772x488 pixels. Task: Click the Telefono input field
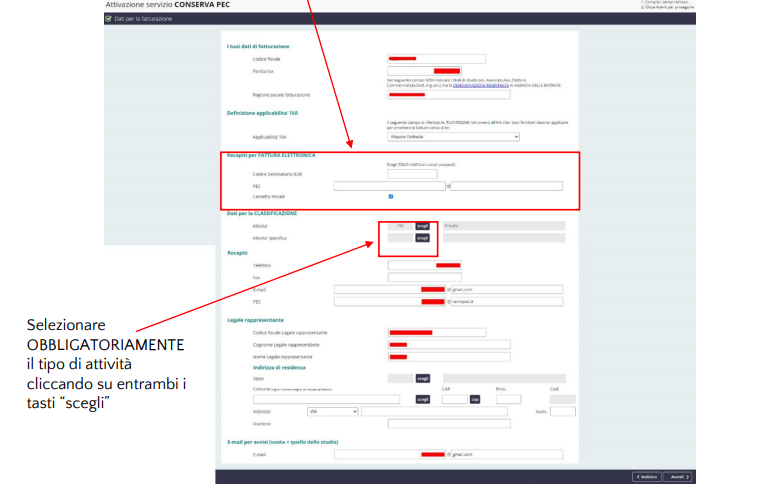point(425,265)
